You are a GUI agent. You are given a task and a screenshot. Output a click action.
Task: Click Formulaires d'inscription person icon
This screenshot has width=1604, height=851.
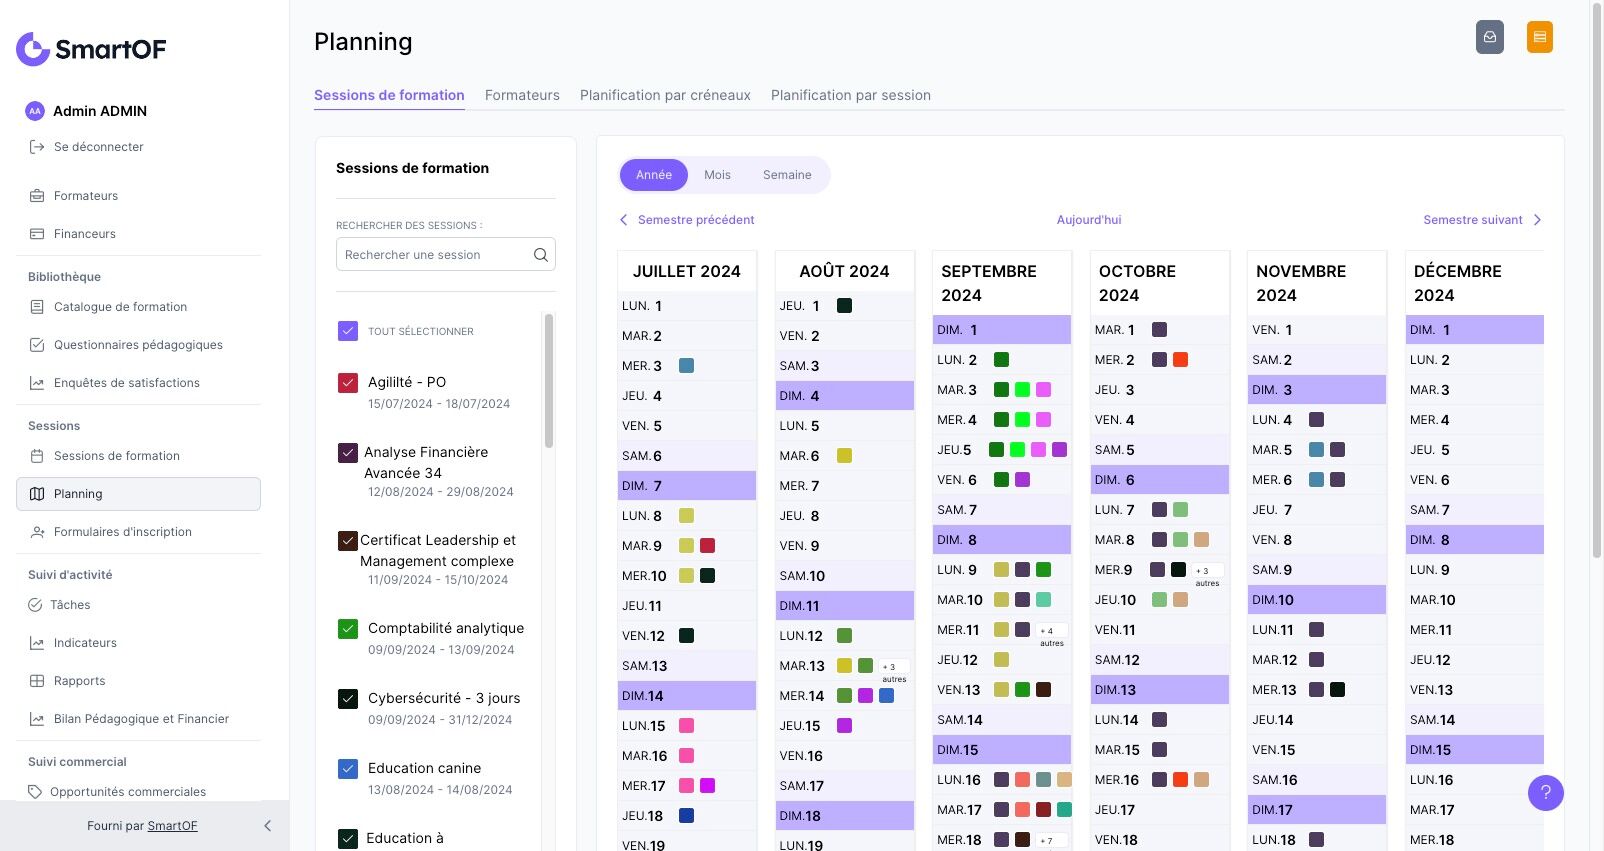pos(37,532)
